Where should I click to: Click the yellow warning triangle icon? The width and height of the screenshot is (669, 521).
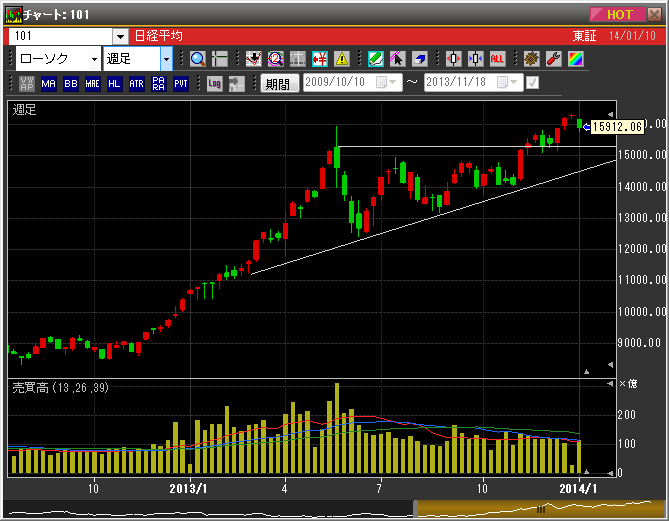click(x=342, y=59)
